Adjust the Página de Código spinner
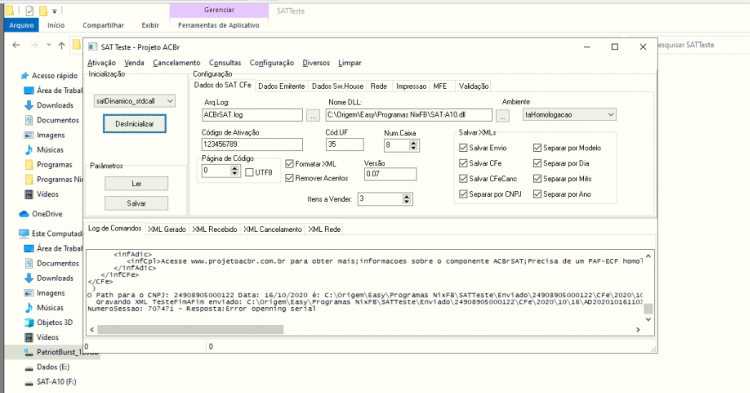Screen dimensions: 750x393 click(x=234, y=171)
